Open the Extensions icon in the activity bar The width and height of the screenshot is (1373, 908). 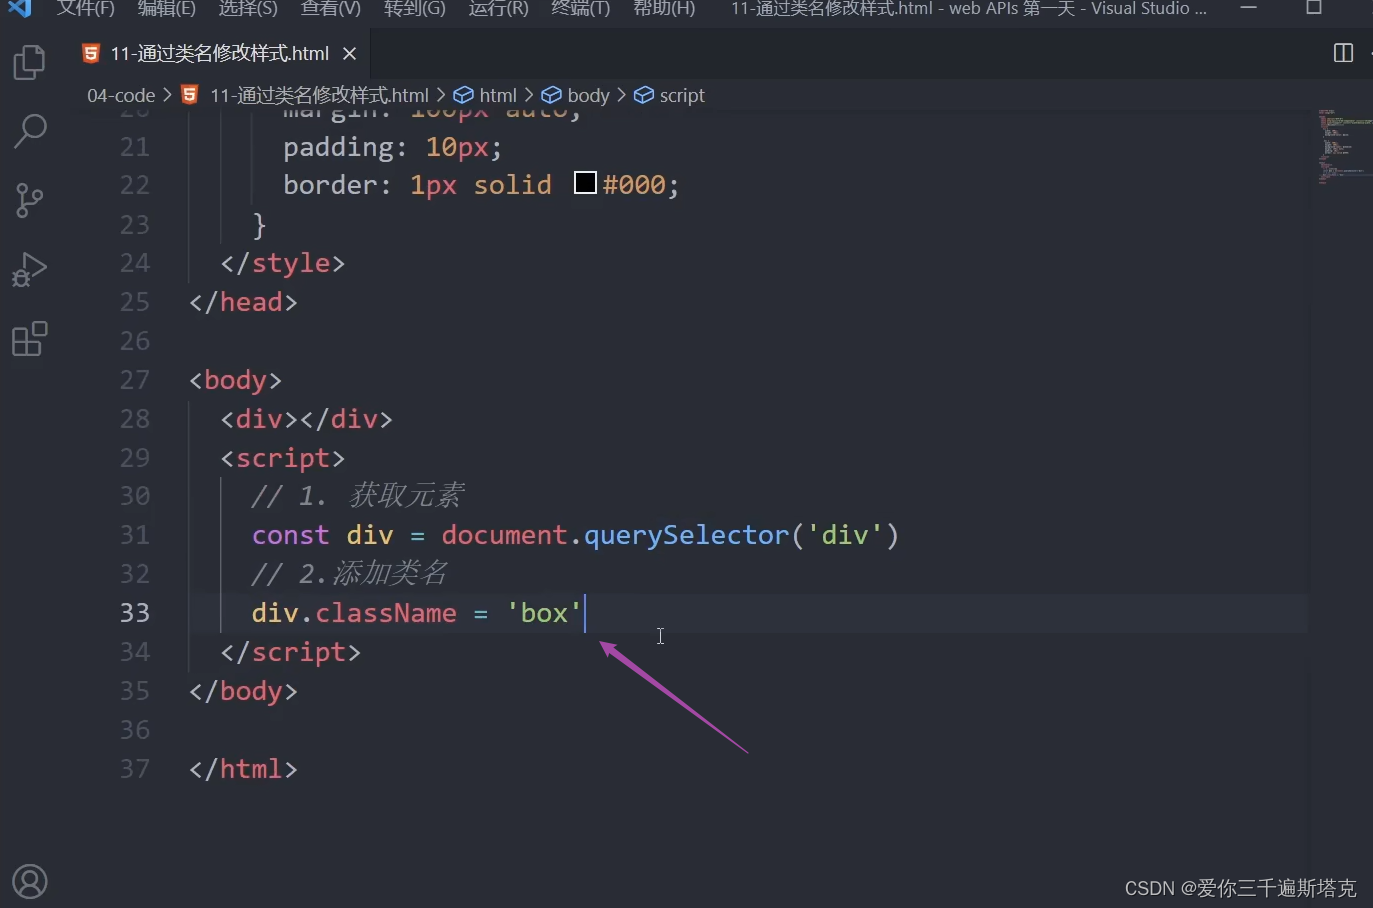click(x=28, y=338)
